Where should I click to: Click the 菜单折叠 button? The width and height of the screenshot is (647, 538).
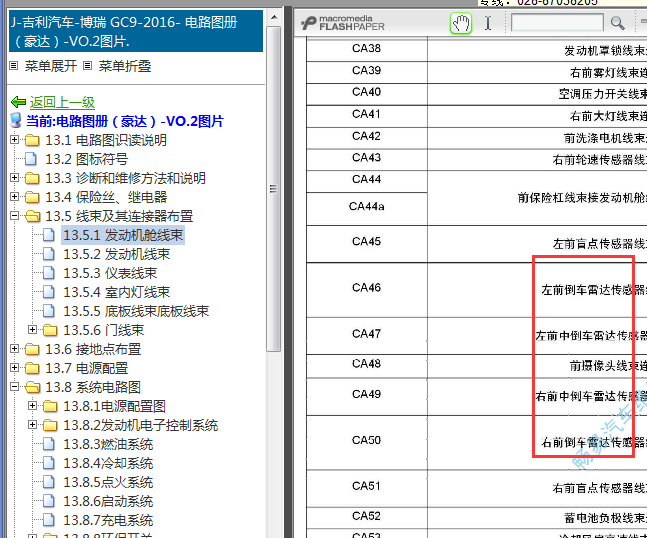[x=125, y=66]
